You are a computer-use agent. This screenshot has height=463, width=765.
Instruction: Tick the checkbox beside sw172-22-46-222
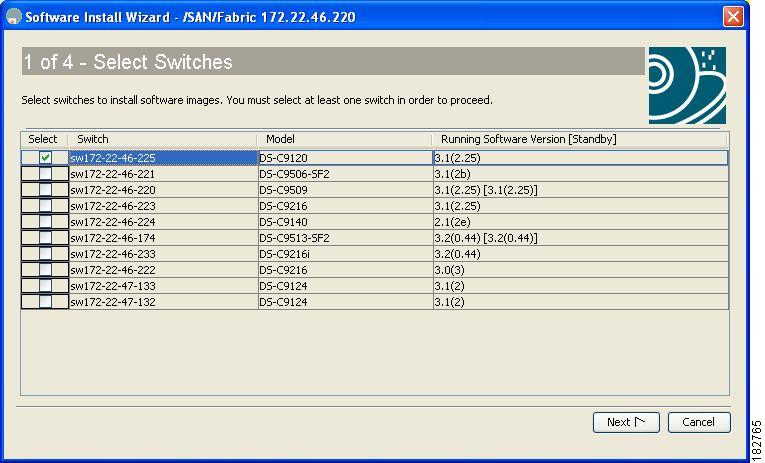[x=45, y=270]
